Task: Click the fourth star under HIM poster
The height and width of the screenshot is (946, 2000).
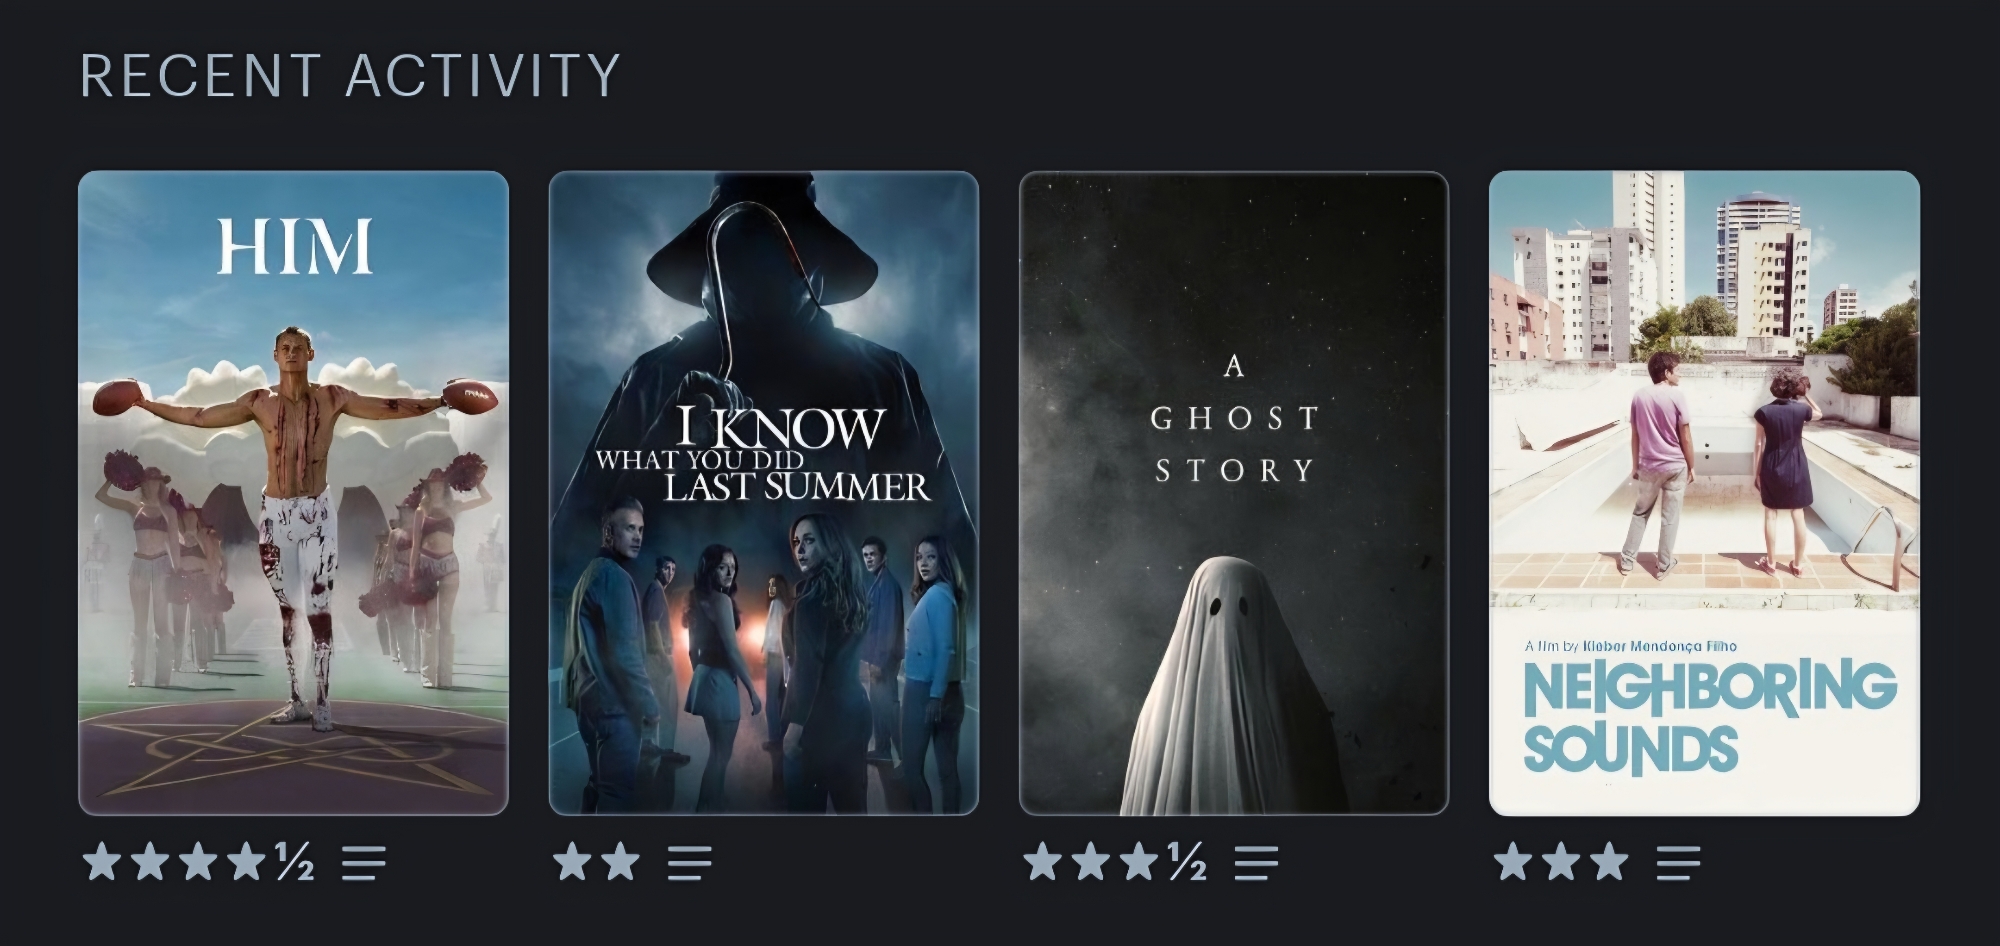Action: click(x=247, y=861)
